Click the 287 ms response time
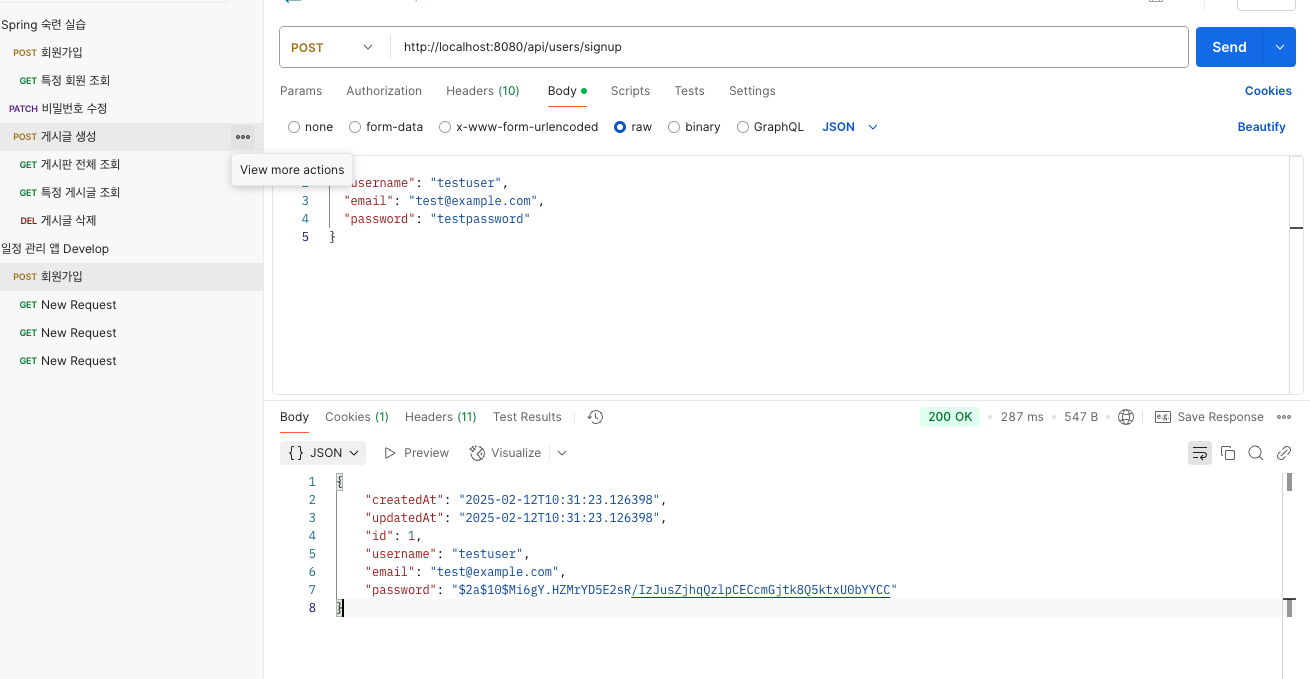The image size is (1310, 679). [1022, 417]
